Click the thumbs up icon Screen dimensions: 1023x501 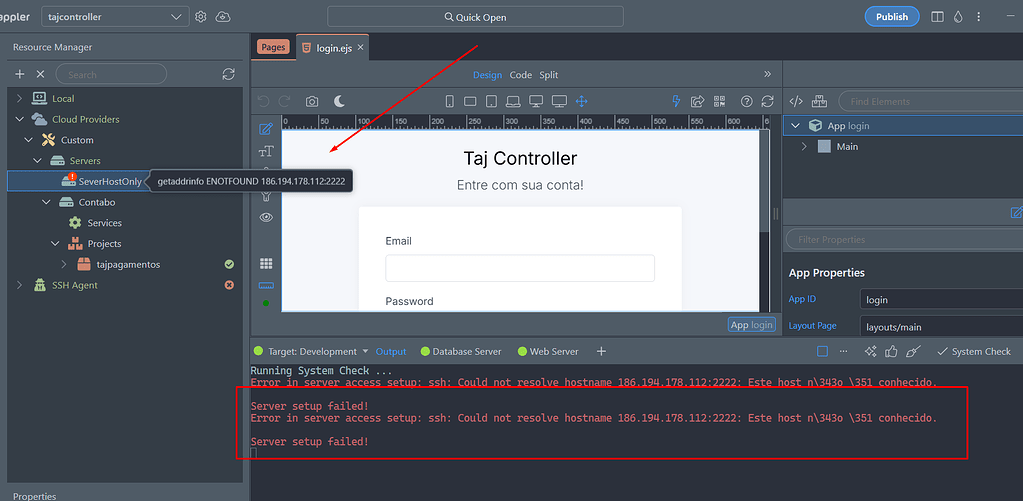pyautogui.click(x=891, y=352)
